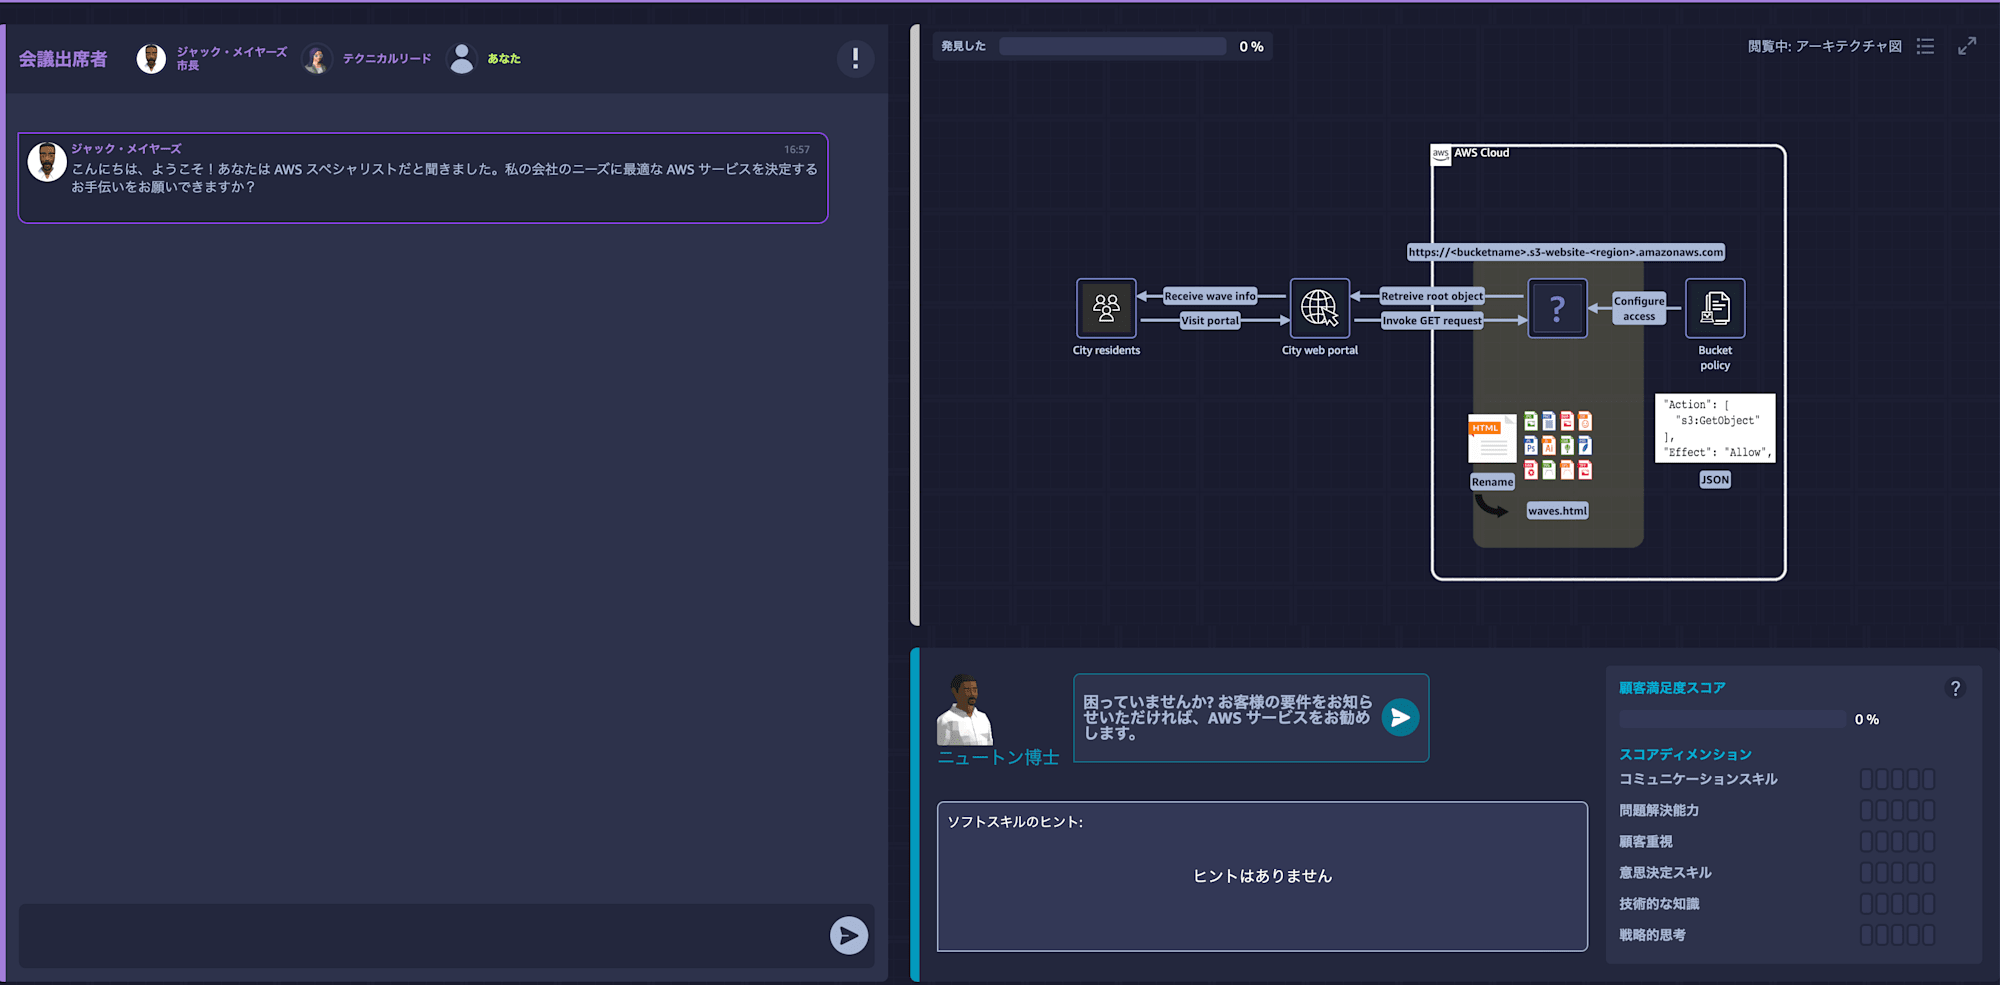Click the スコアディメンション heading
The width and height of the screenshot is (2000, 985).
(1685, 754)
